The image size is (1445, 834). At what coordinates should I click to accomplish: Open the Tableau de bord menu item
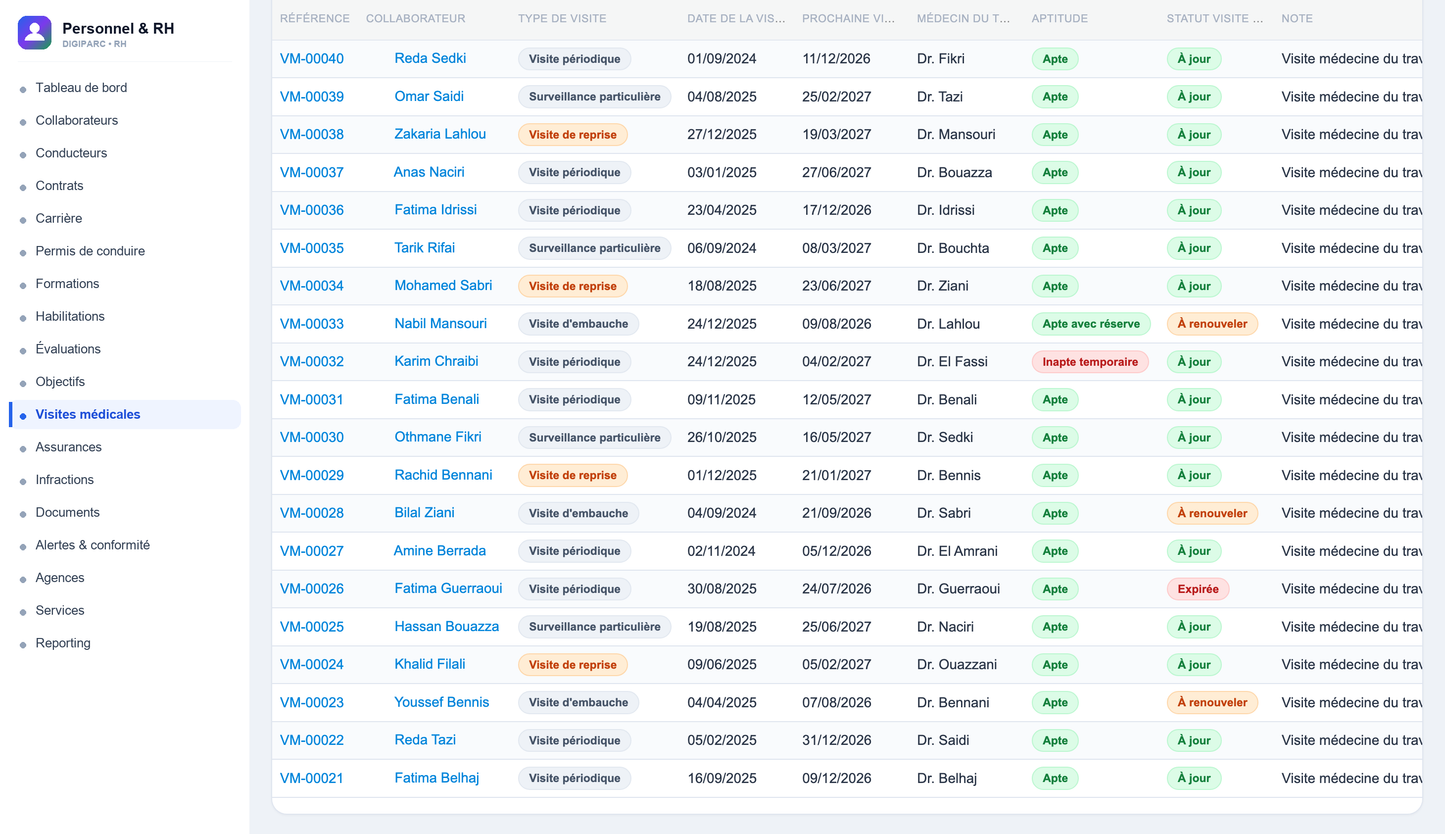(81, 88)
